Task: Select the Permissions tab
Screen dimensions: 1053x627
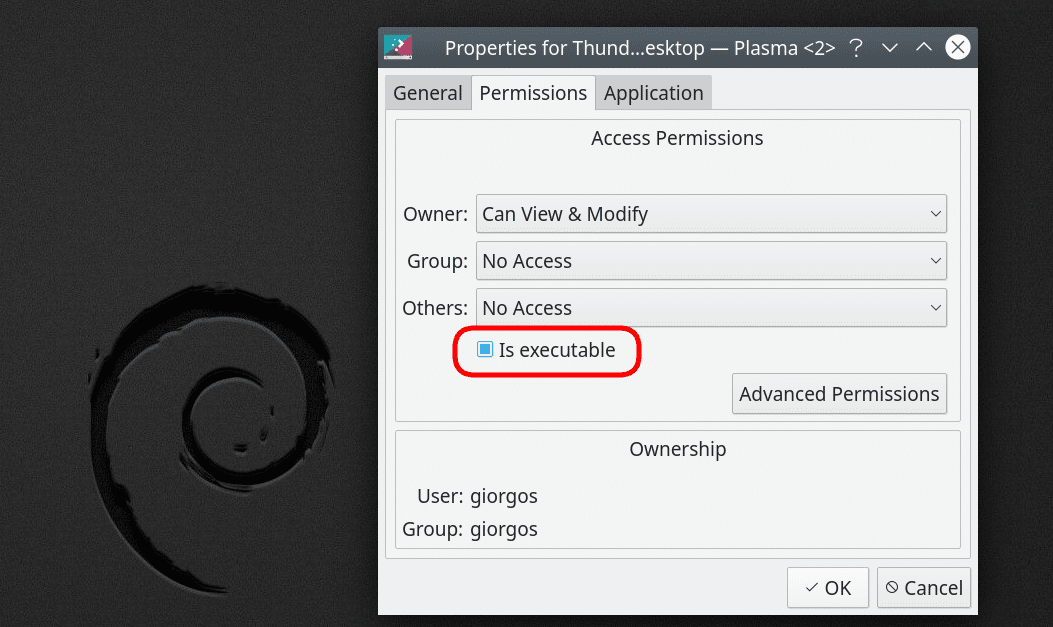Action: [x=533, y=93]
